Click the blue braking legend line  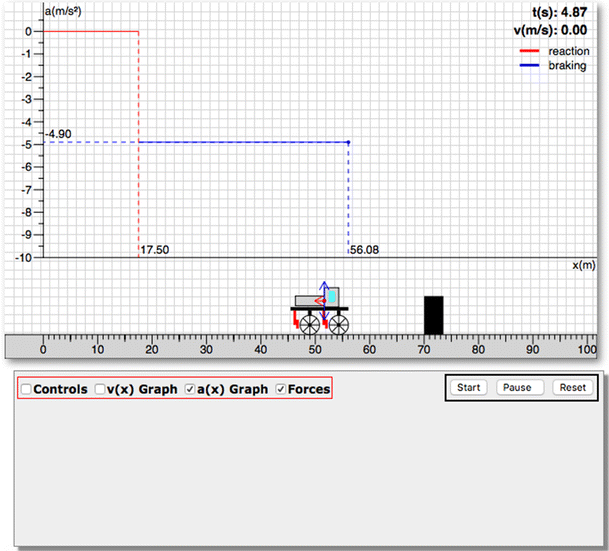(x=528, y=65)
